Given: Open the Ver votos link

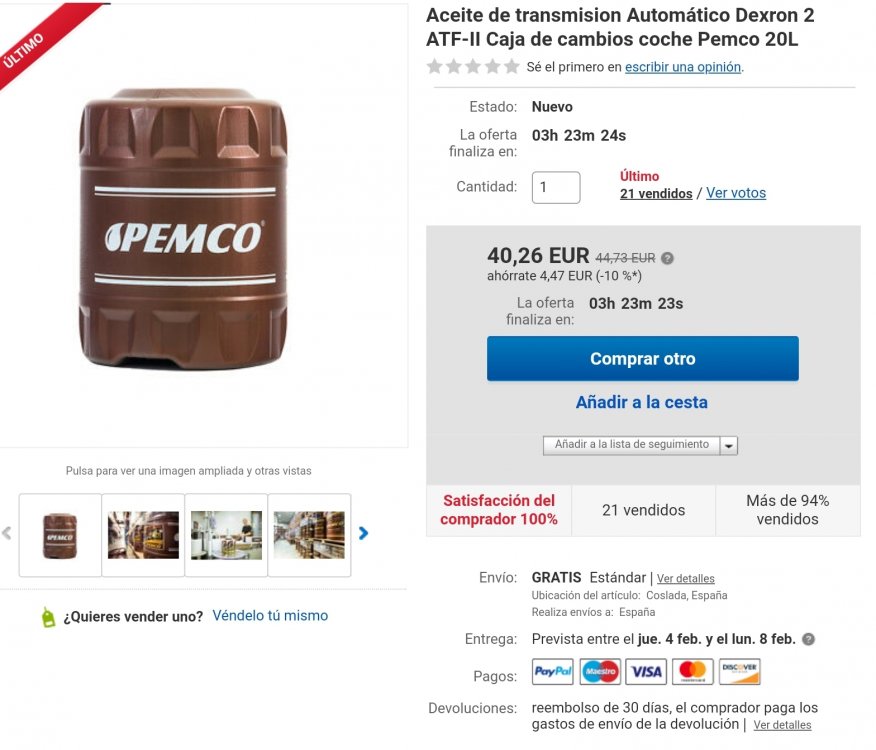Looking at the screenshot, I should 736,193.
